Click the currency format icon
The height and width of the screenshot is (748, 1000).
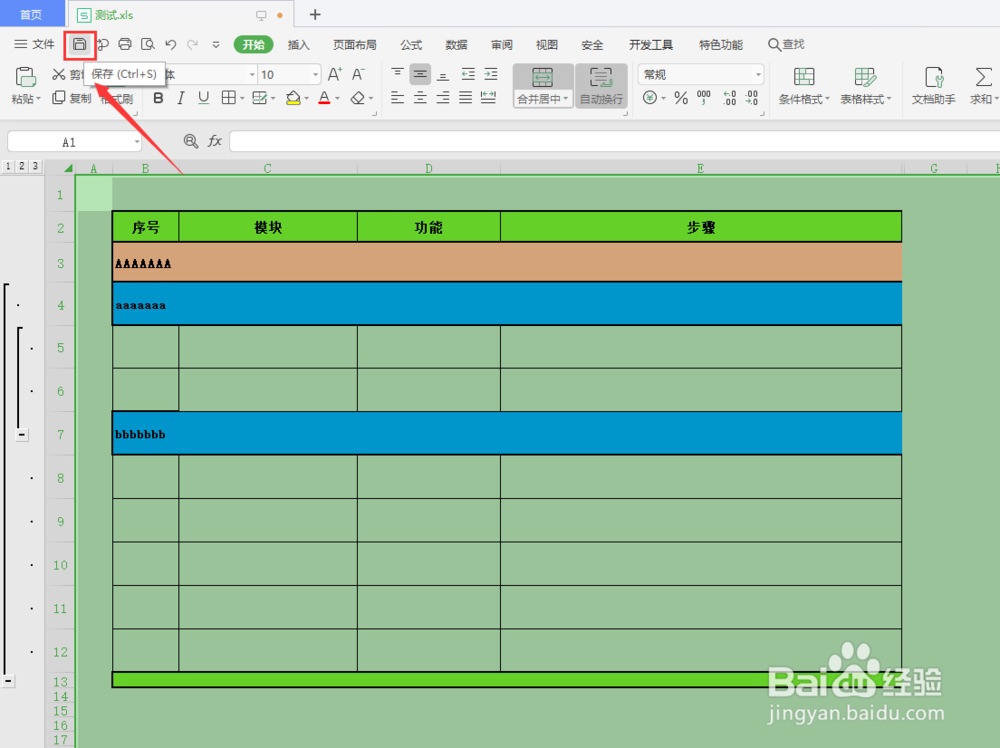click(650, 98)
